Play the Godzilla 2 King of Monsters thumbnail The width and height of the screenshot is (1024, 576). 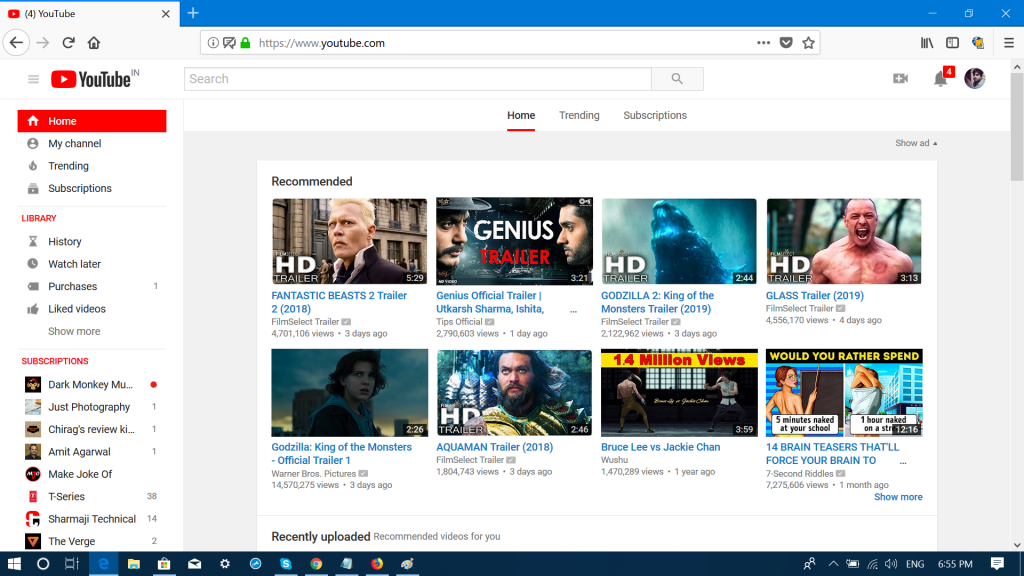[679, 242]
